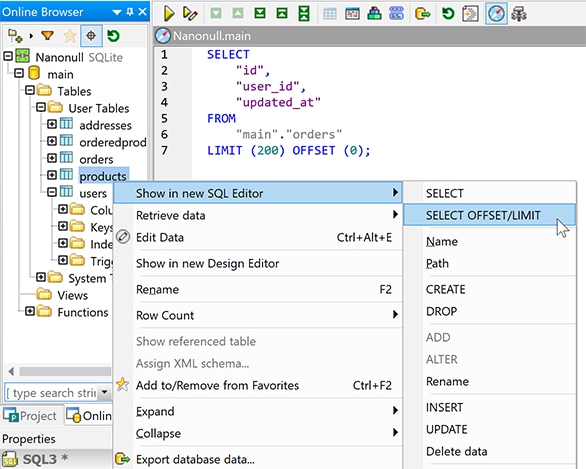
Task: Choose Rename F2 in context menu
Action: [x=258, y=289]
